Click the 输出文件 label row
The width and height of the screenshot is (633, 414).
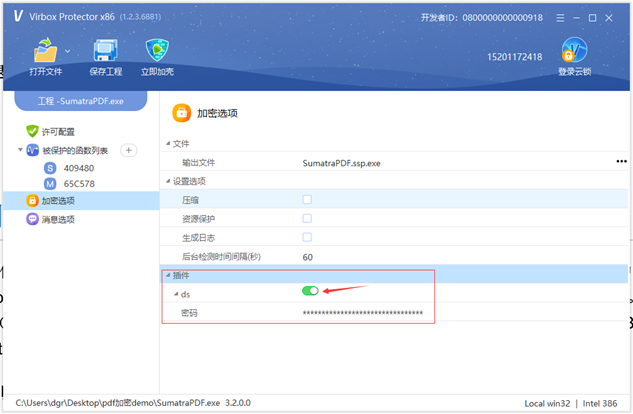[199, 163]
